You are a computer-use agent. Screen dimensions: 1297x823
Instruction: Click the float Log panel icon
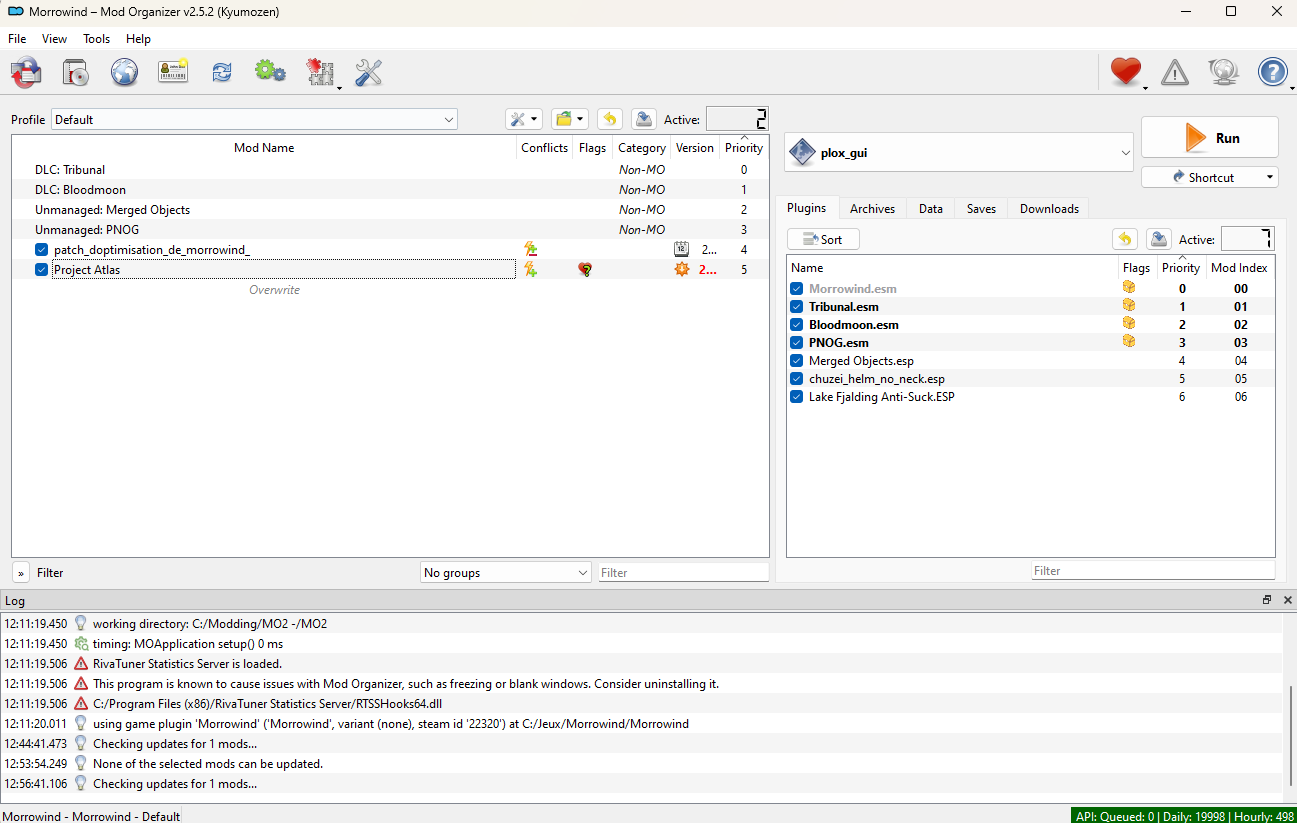click(1267, 600)
